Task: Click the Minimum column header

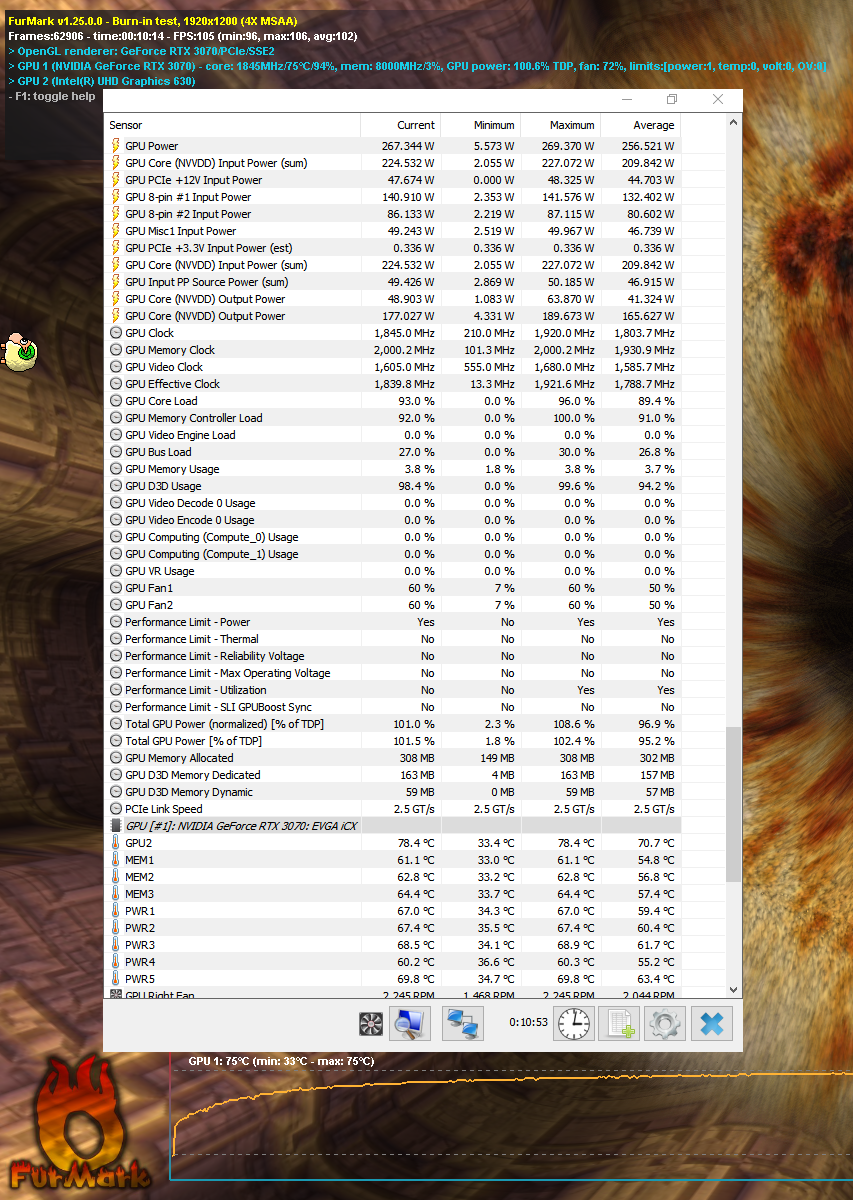Action: (480, 125)
